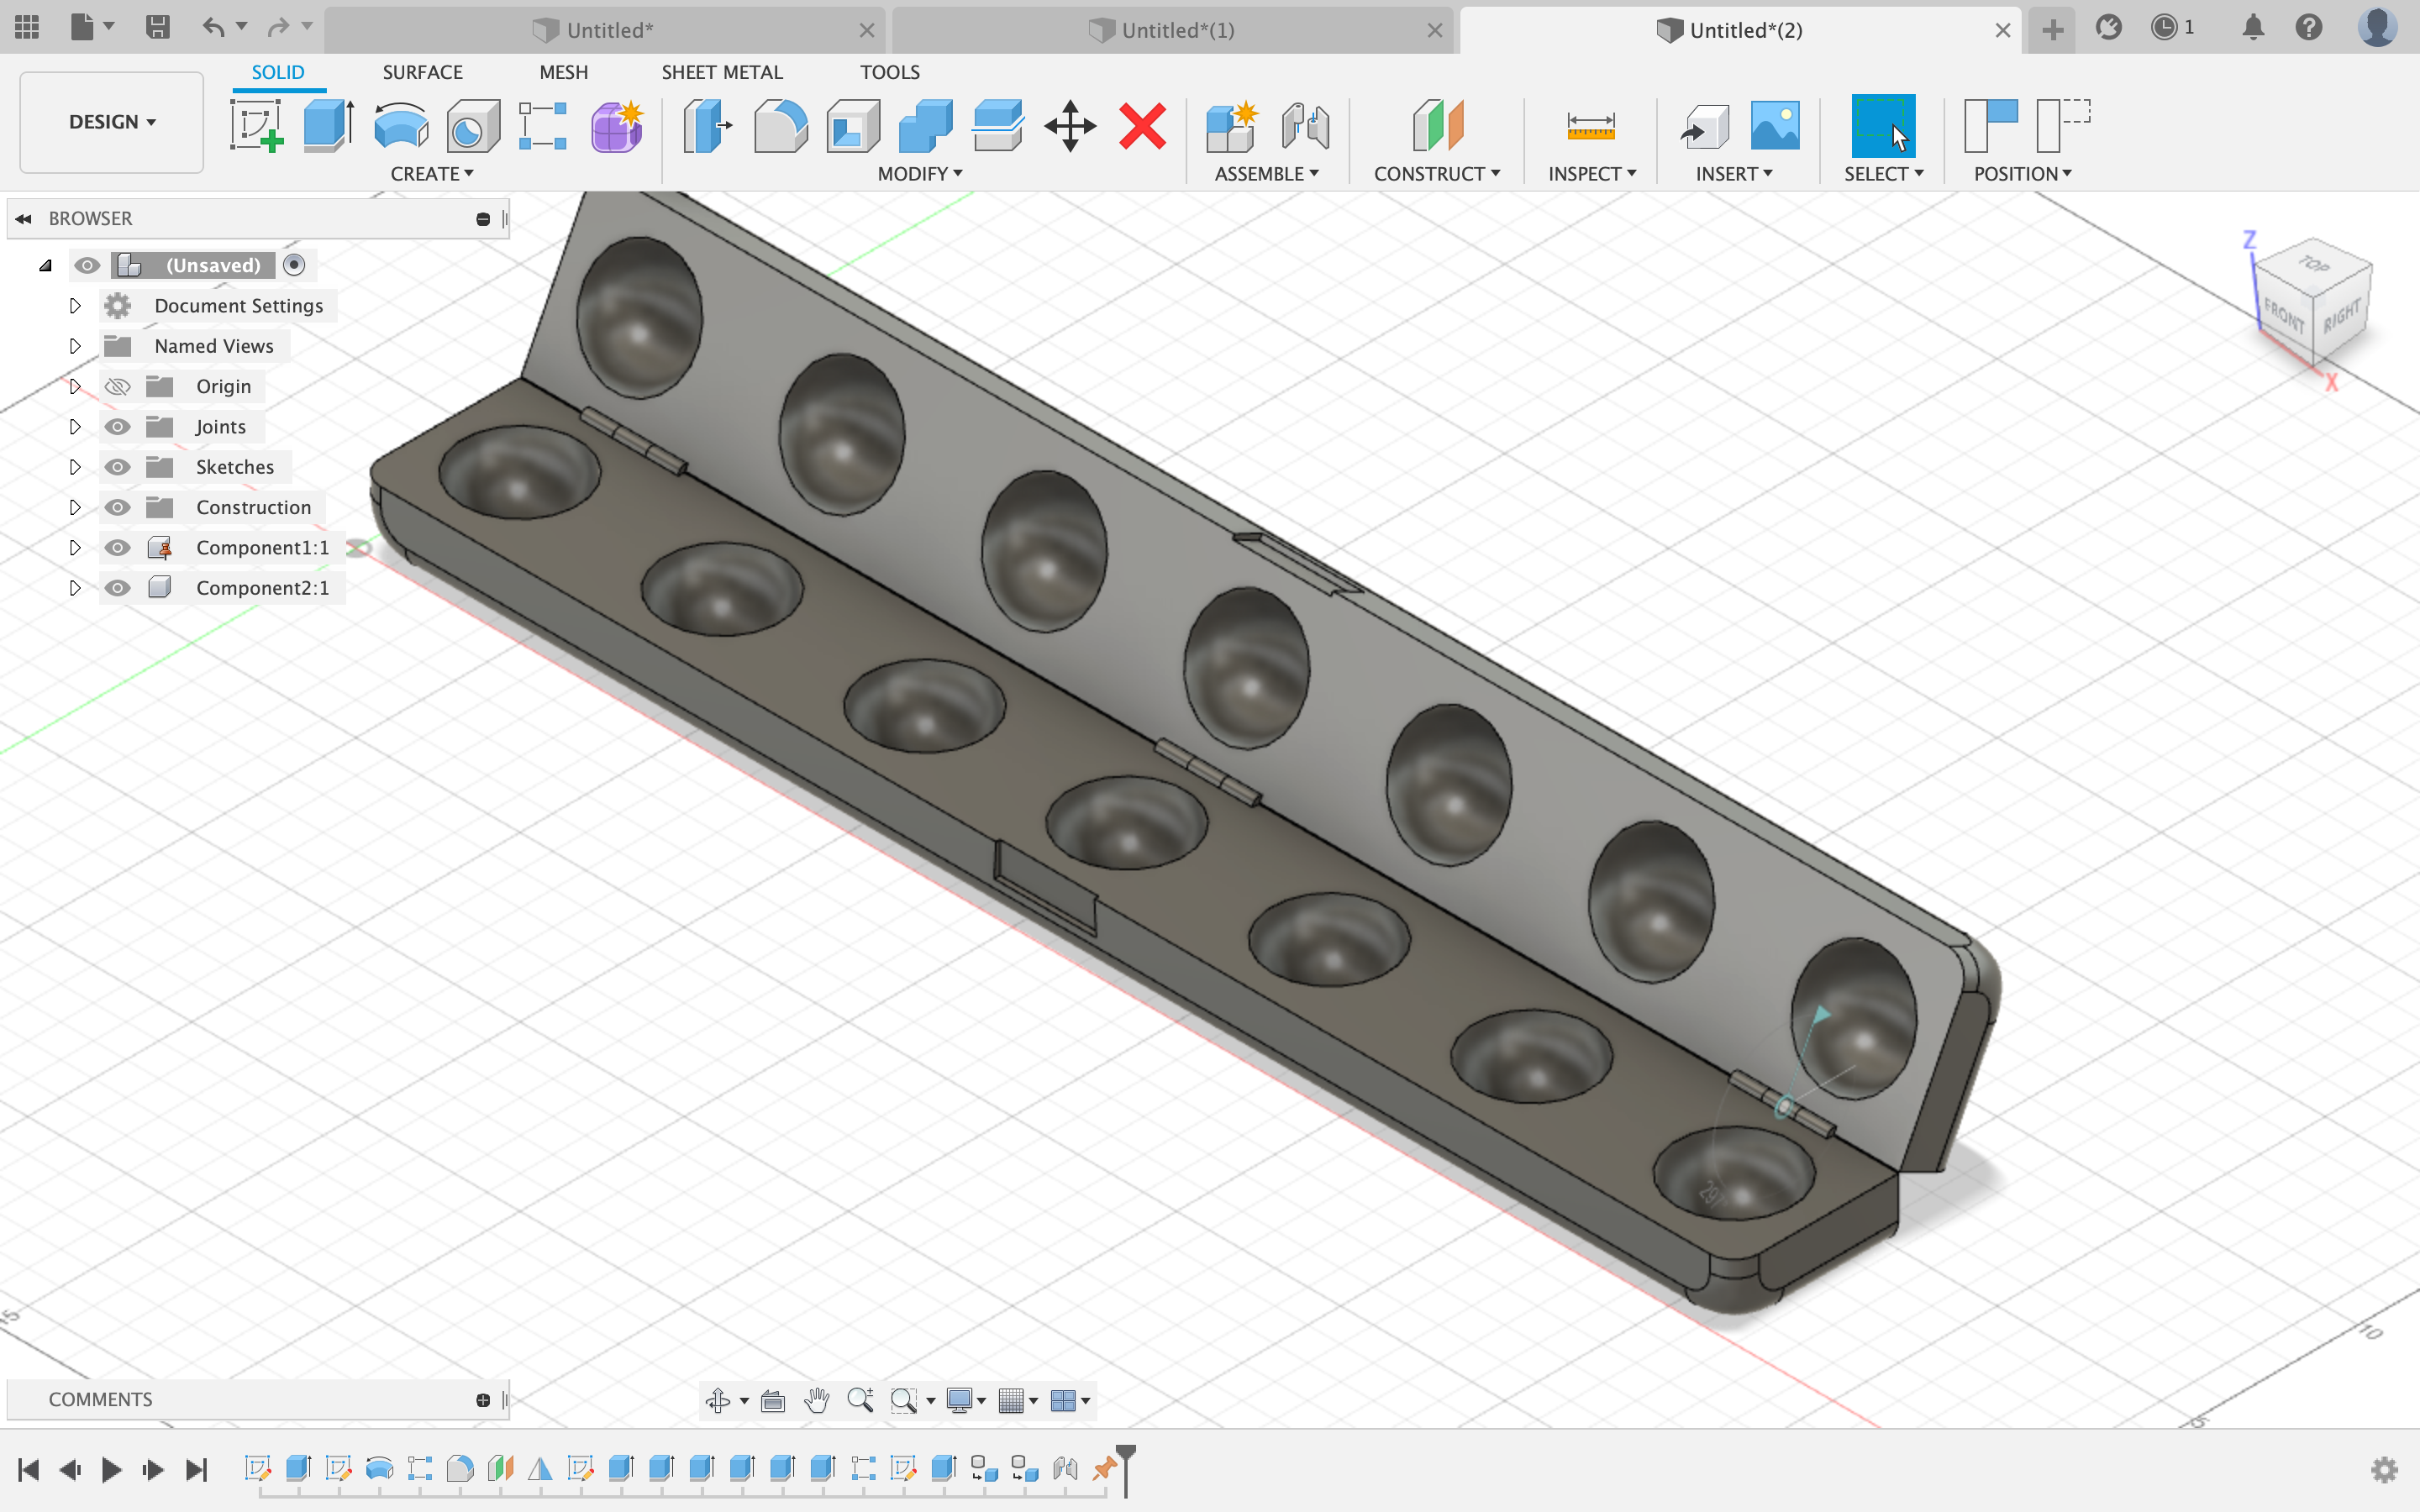Toggle visibility of Component1:1
This screenshot has width=2420, height=1512.
pos(117,545)
